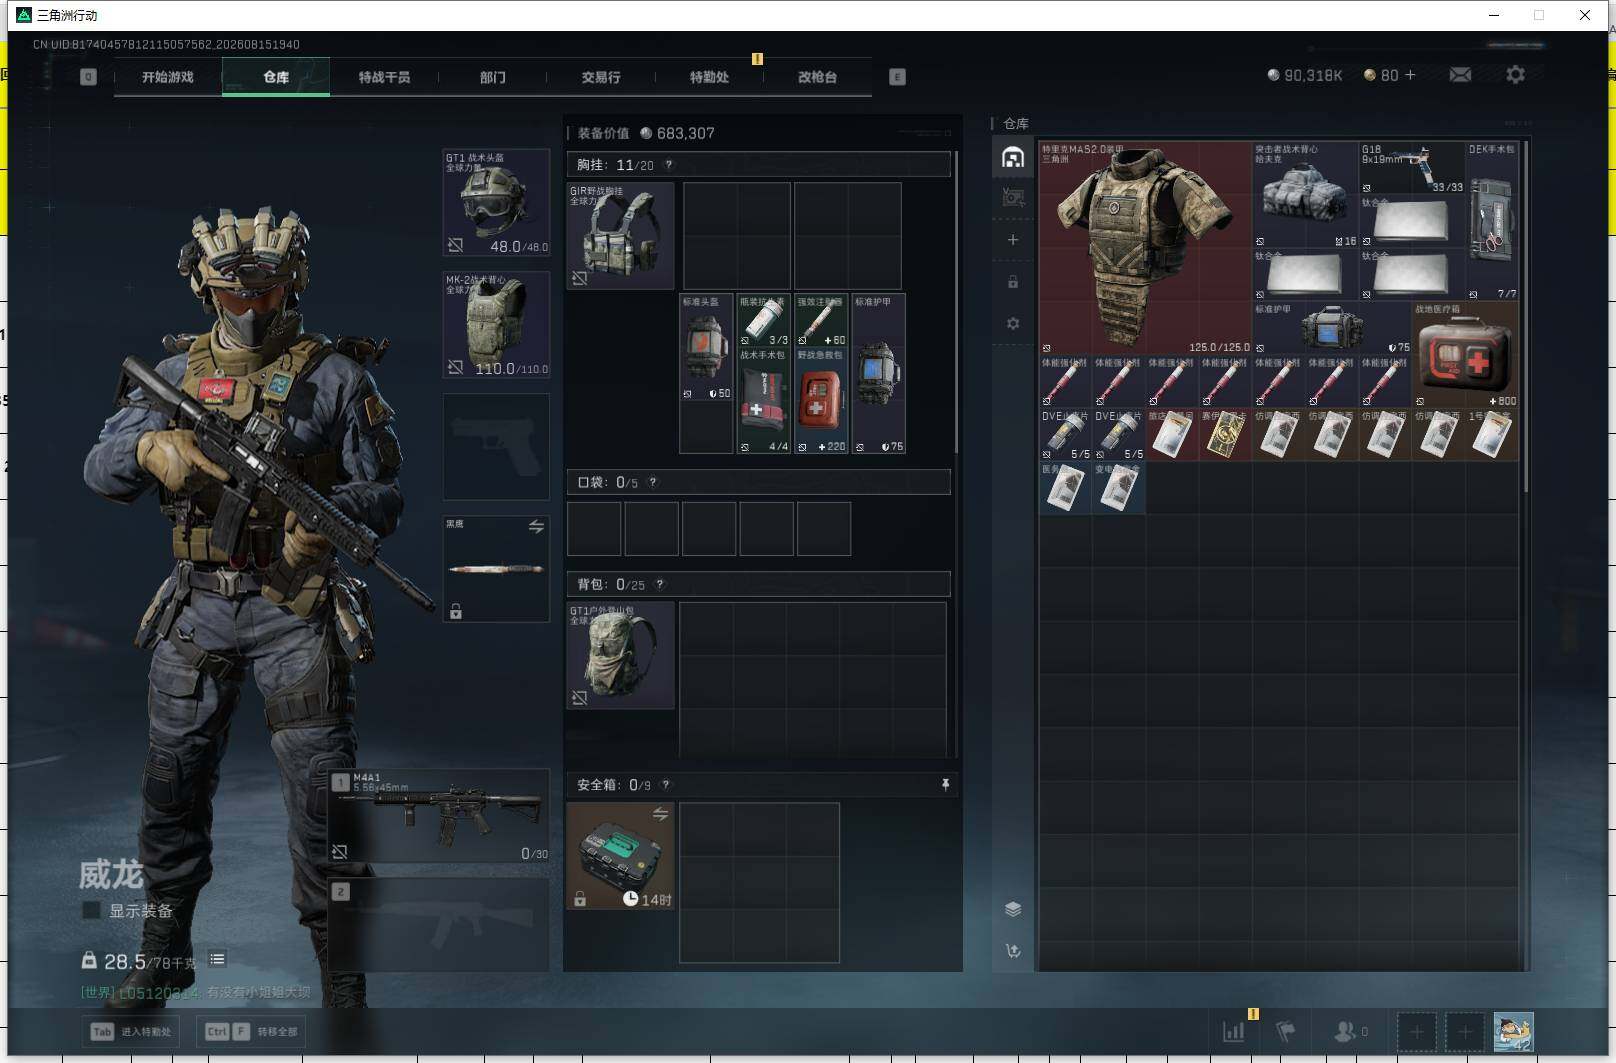Select the safe box item showing 14时
This screenshot has height=1063, width=1616.
620,856
